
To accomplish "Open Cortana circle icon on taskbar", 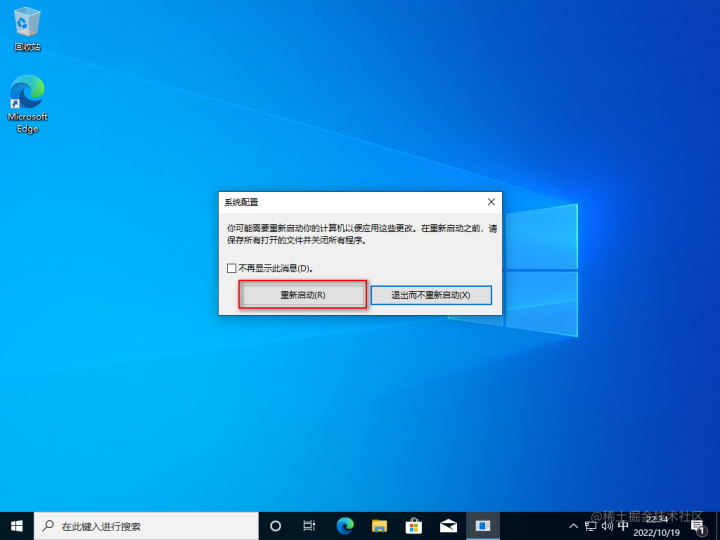I will tap(275, 526).
